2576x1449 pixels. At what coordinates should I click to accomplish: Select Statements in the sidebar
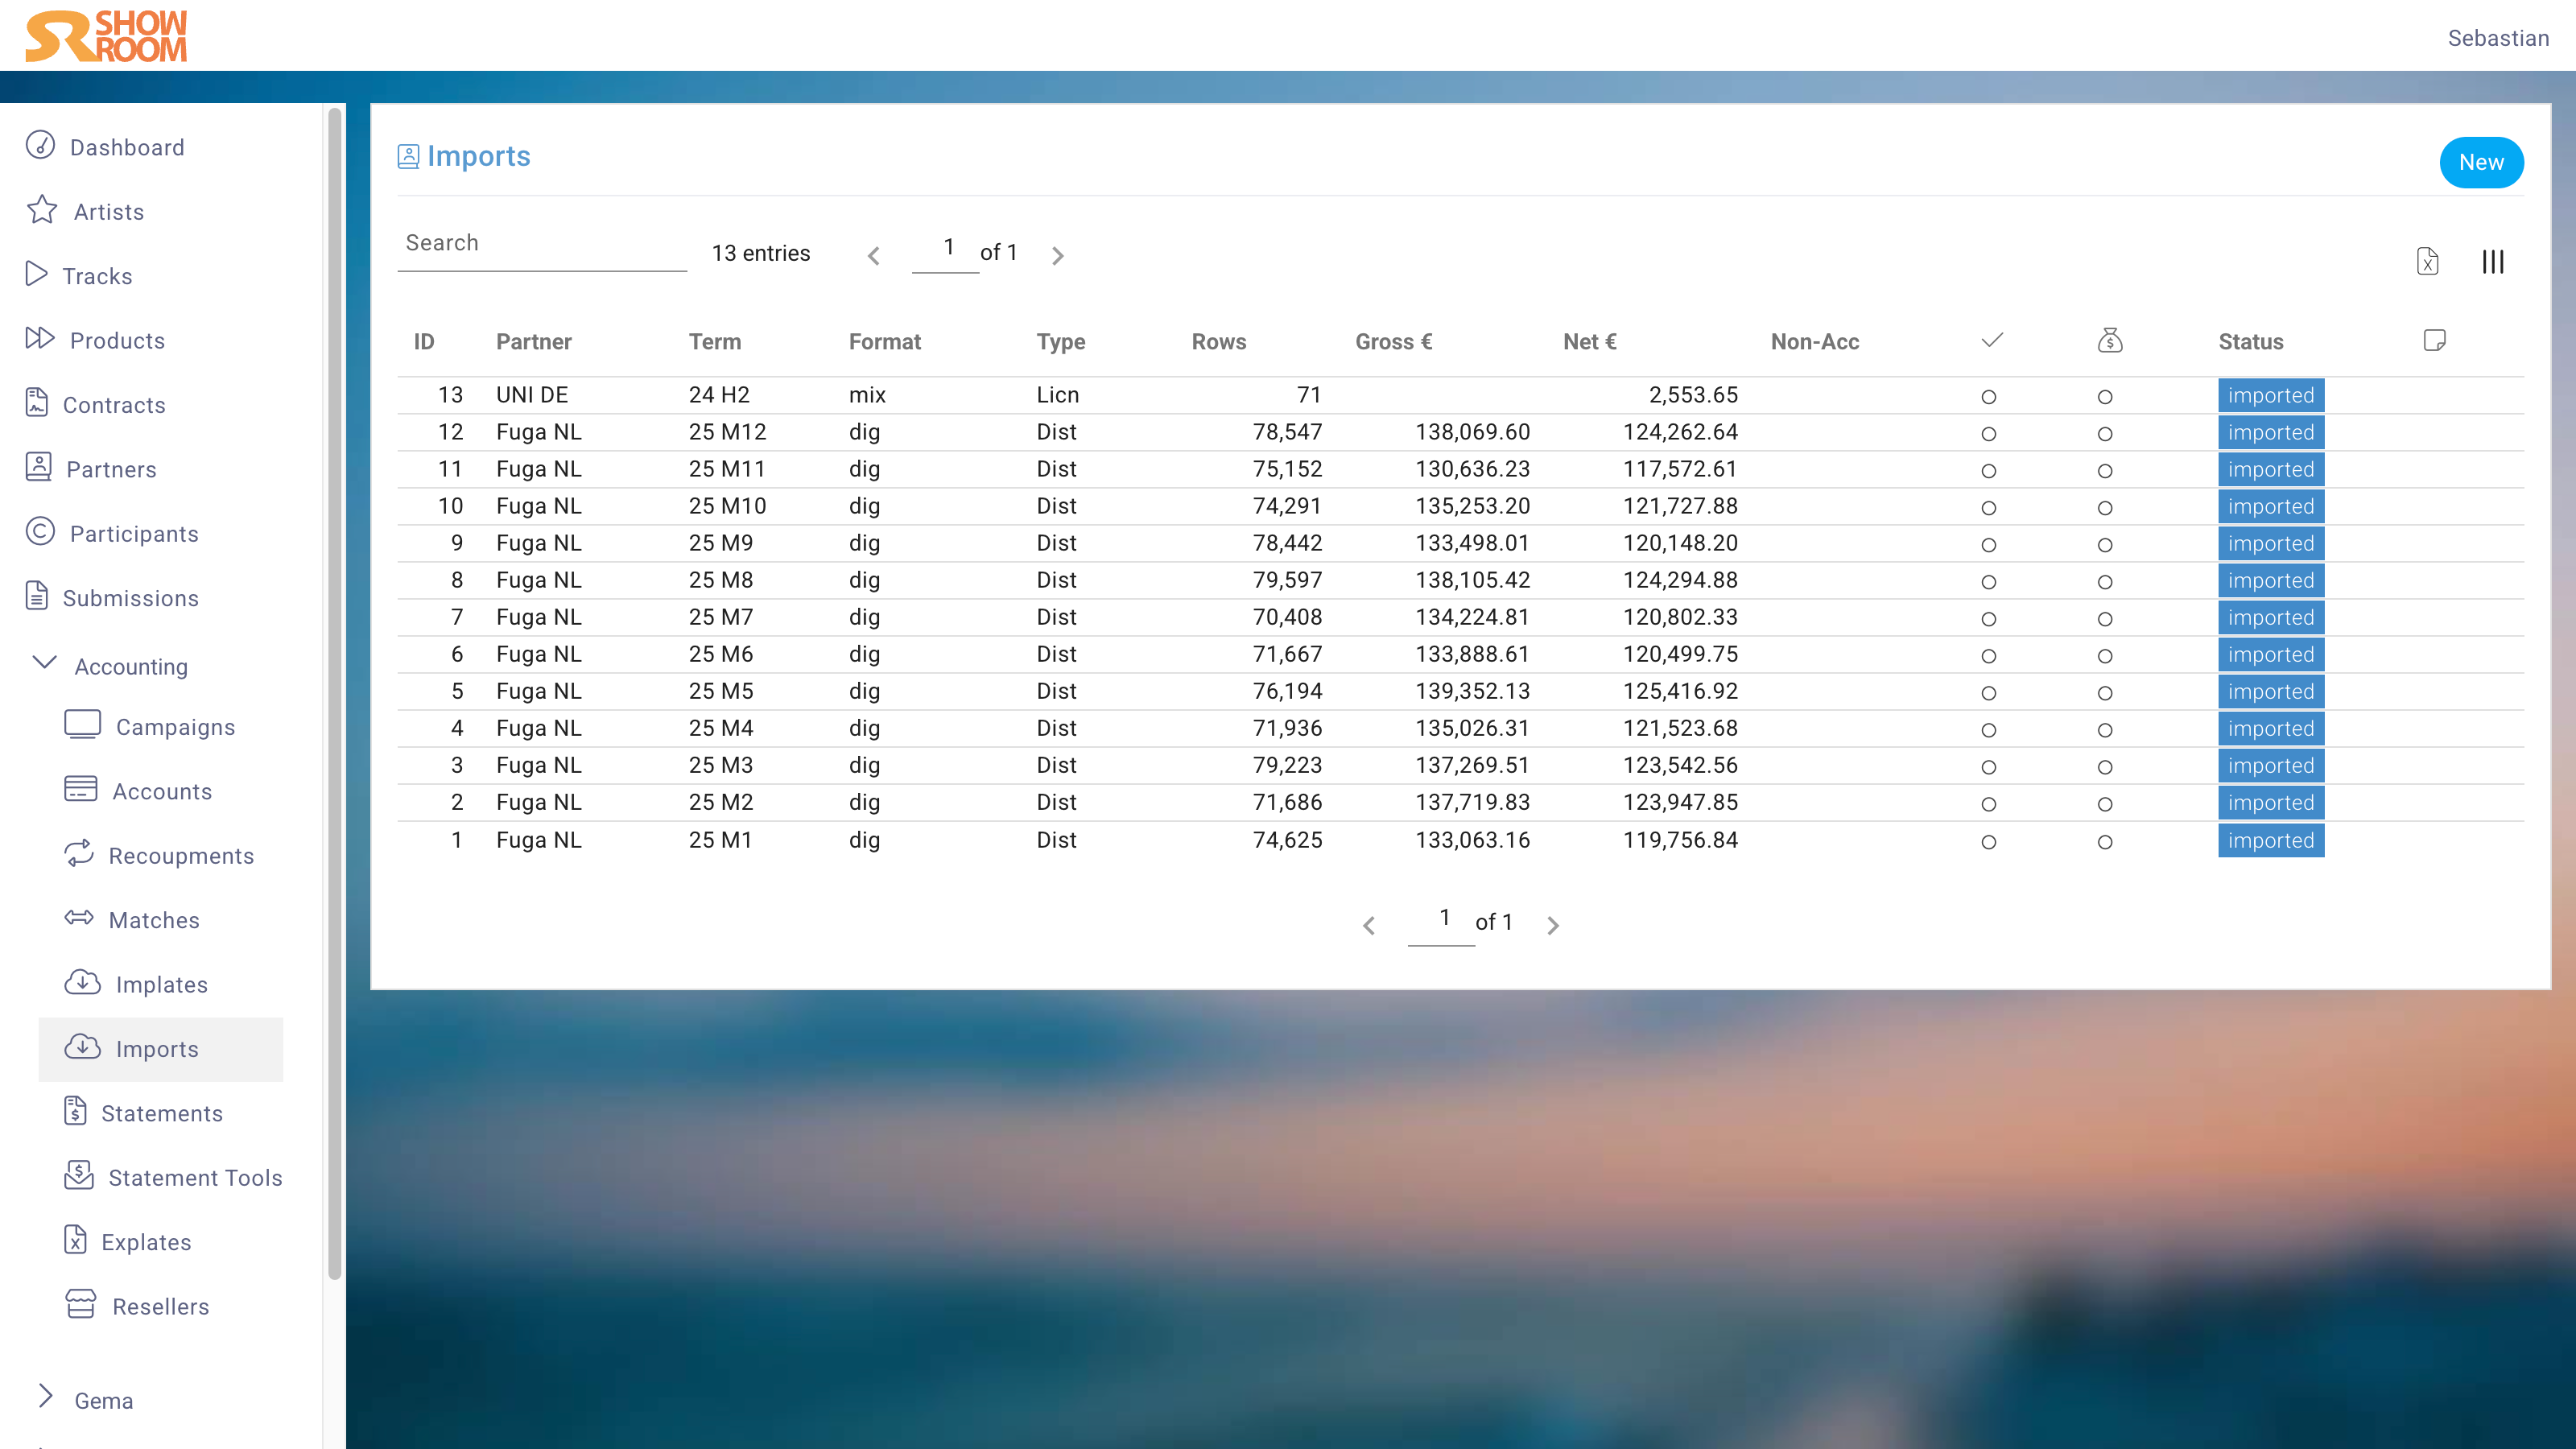pos(161,1113)
